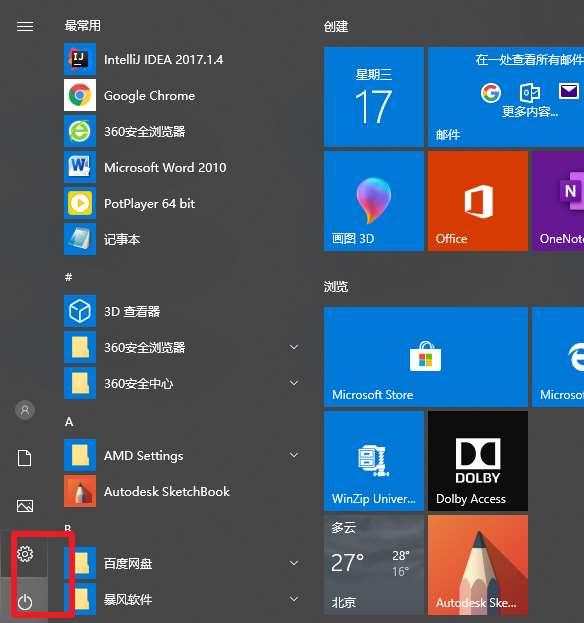Open the calendar tile showing 17
The height and width of the screenshot is (623, 584).
pyautogui.click(x=374, y=97)
